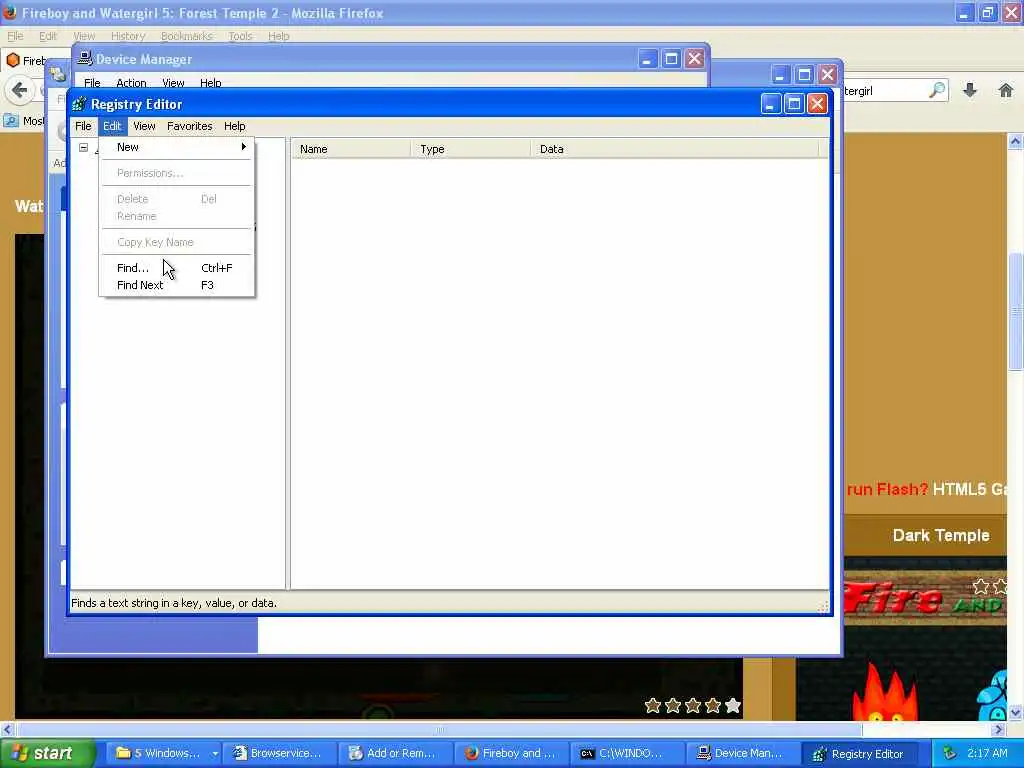Open Firefox downloads arrow icon
Viewport: 1024px width, 768px height.
coord(970,90)
